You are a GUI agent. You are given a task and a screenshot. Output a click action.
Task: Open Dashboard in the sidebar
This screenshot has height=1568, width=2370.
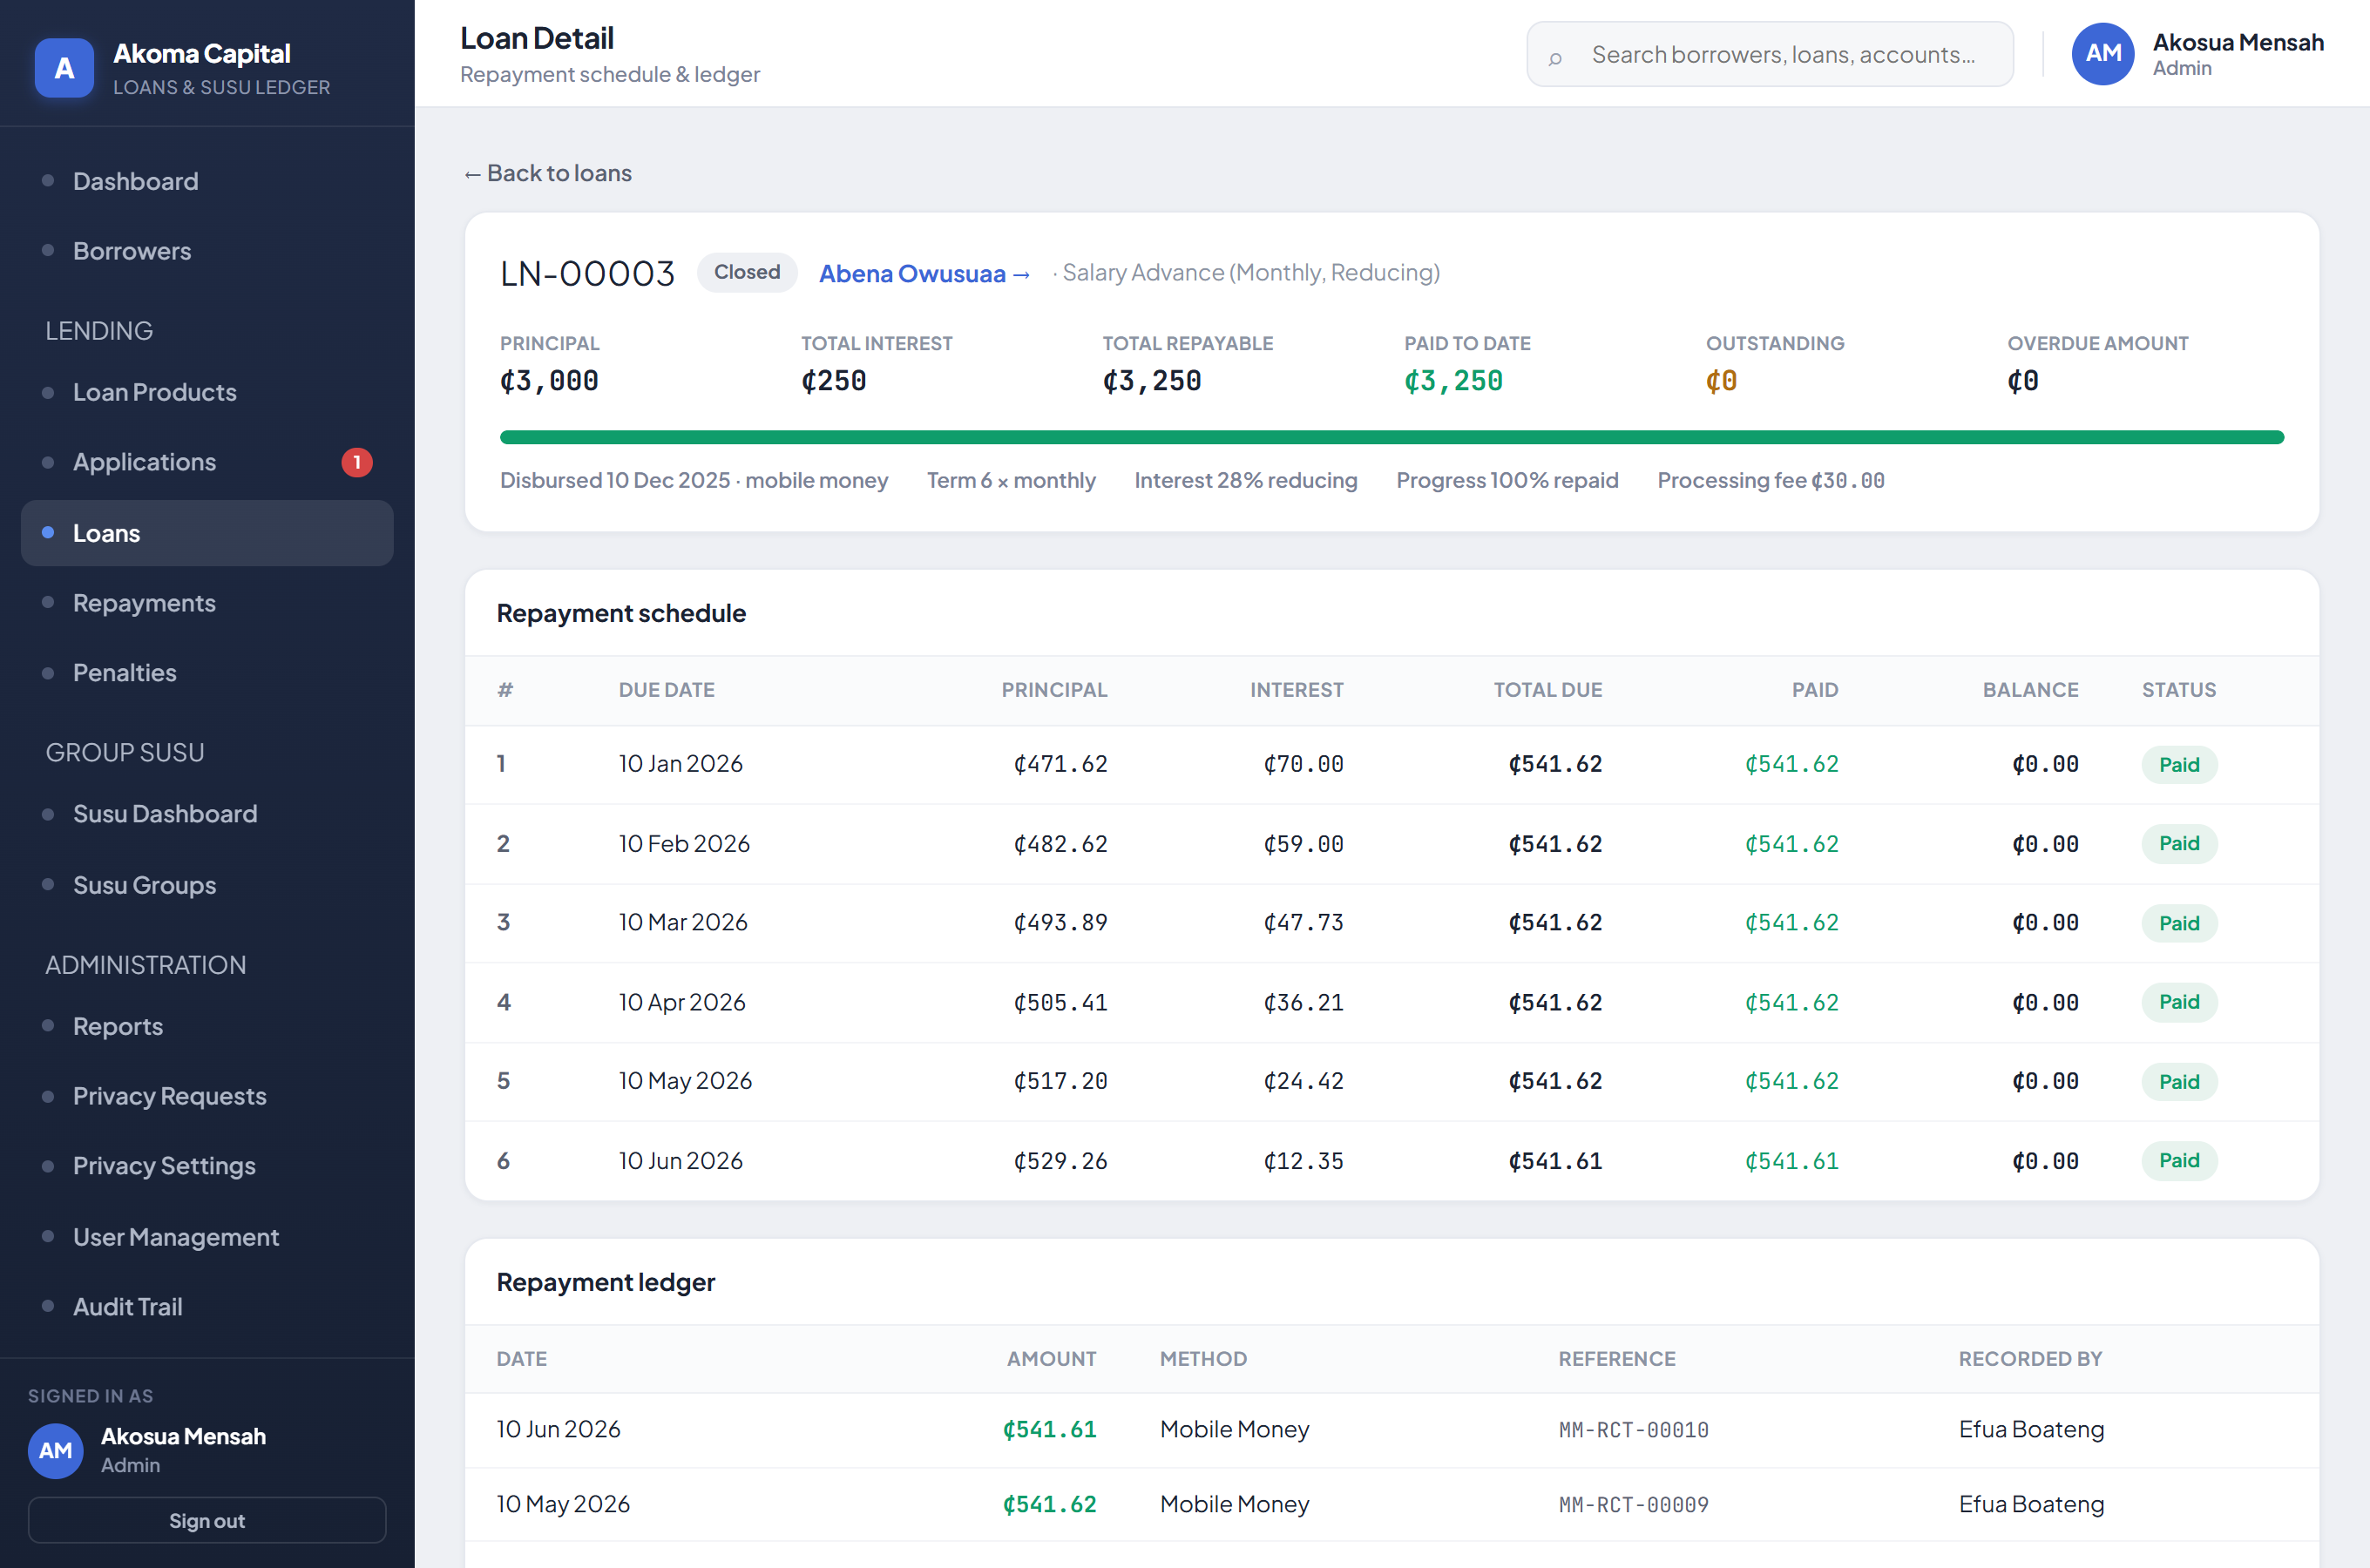click(x=207, y=181)
